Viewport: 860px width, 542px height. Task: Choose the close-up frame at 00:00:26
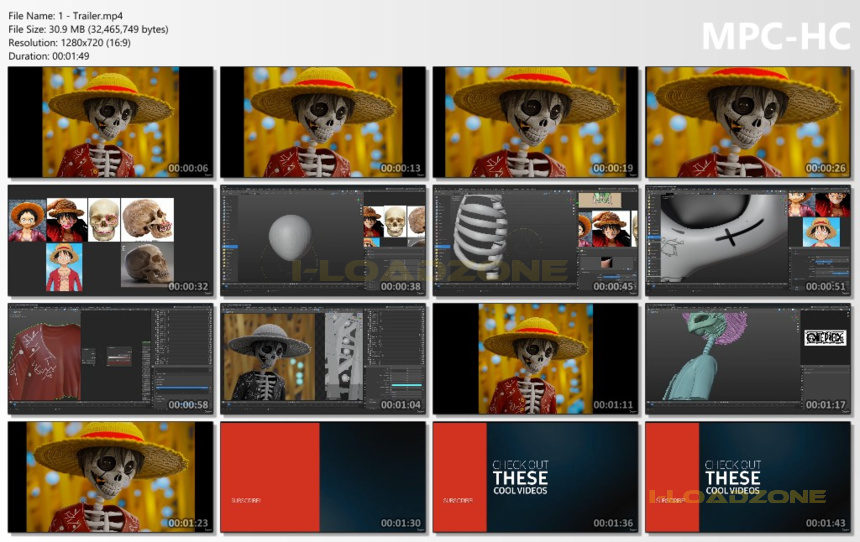pos(748,122)
